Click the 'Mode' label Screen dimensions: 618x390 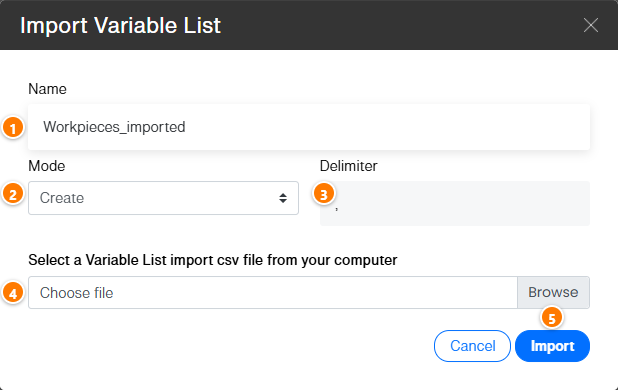pos(47,166)
